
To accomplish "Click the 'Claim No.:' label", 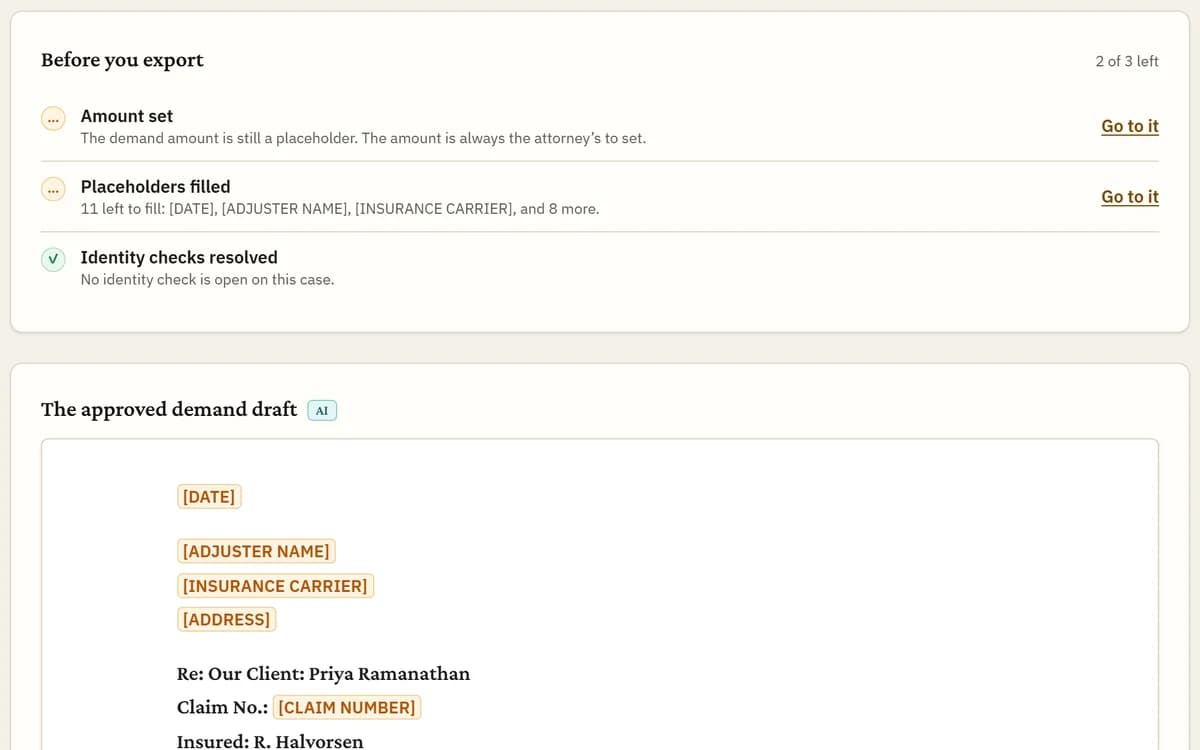I will point(222,708).
